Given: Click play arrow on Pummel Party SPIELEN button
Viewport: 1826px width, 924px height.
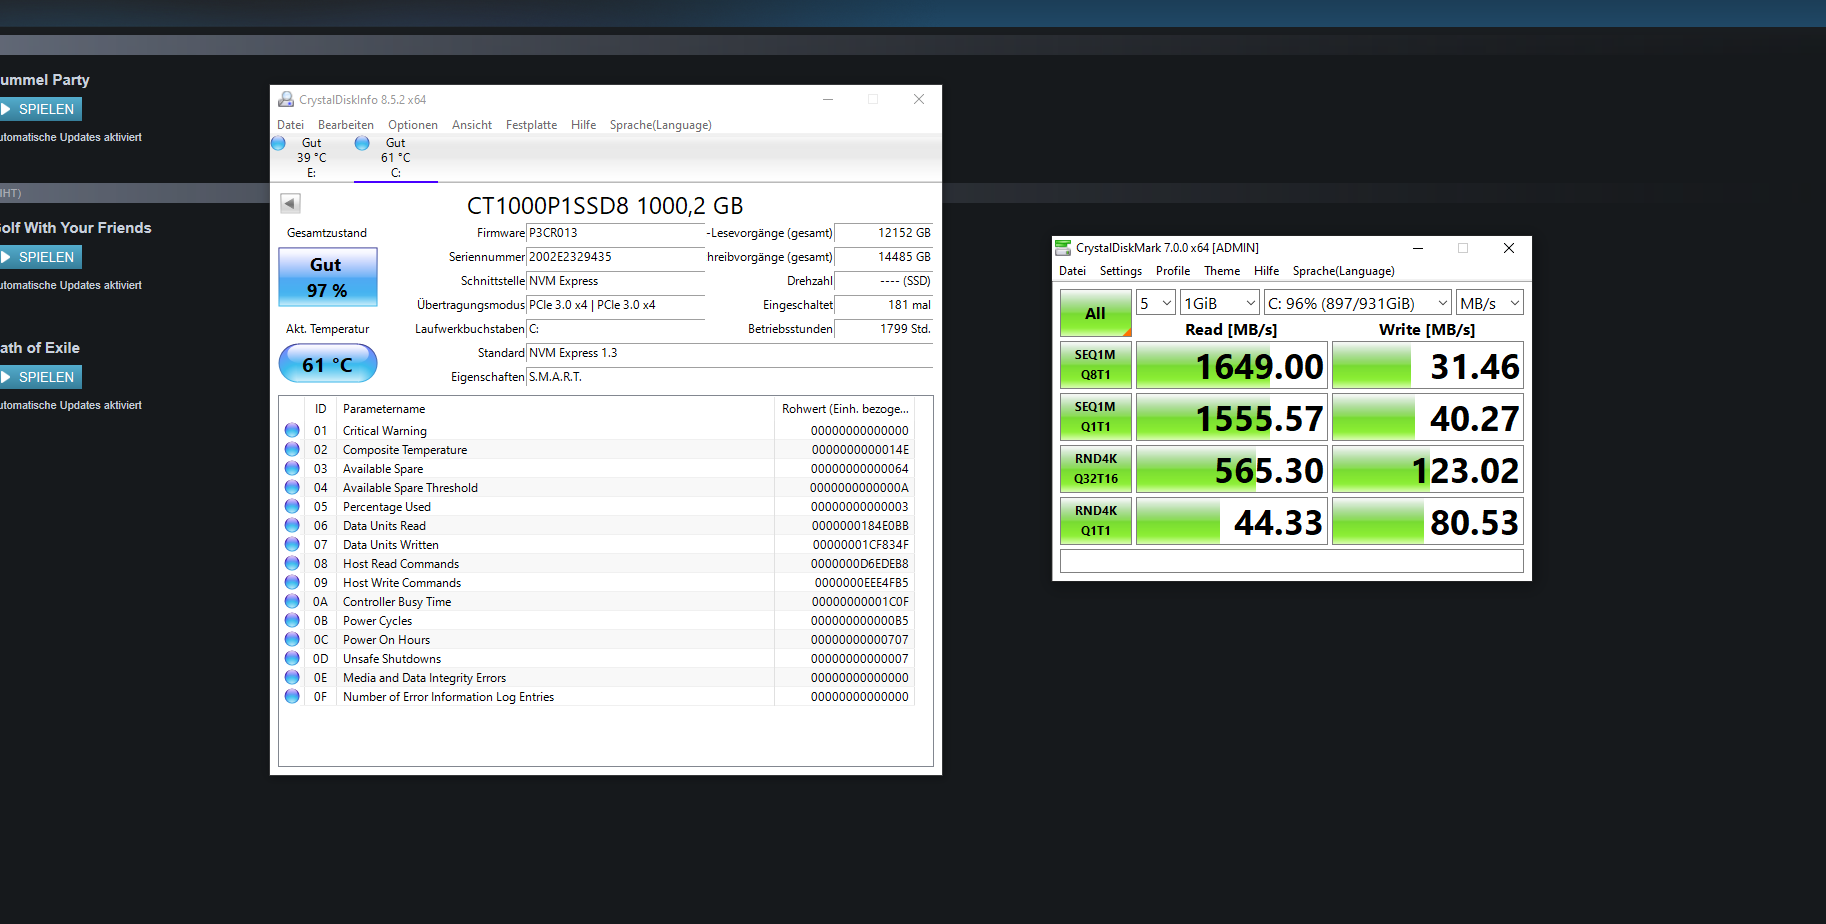Looking at the screenshot, I should click(6, 109).
